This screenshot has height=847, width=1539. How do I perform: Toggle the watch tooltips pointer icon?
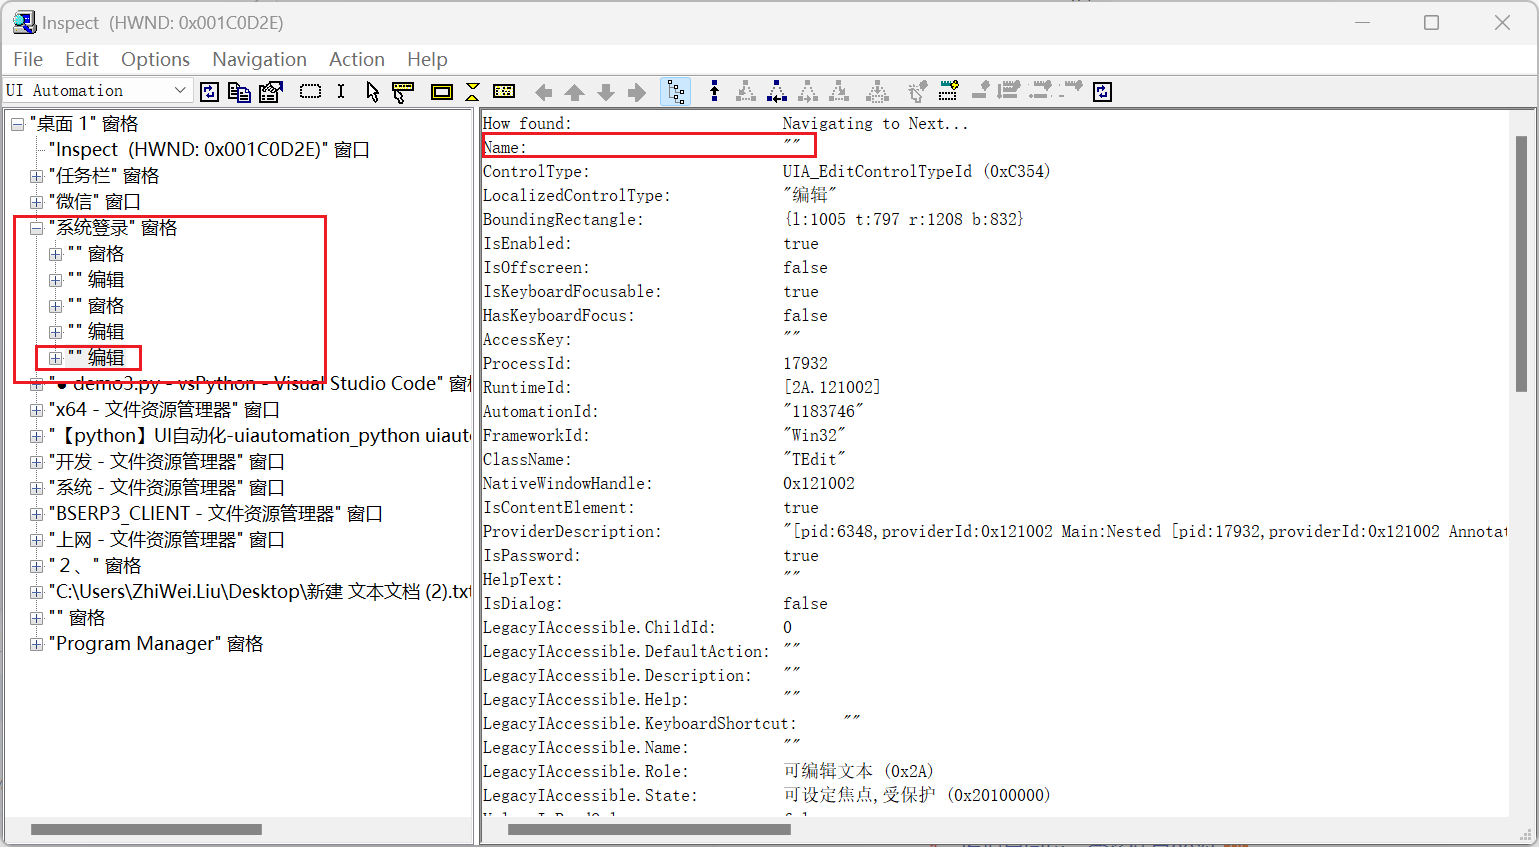(x=403, y=92)
